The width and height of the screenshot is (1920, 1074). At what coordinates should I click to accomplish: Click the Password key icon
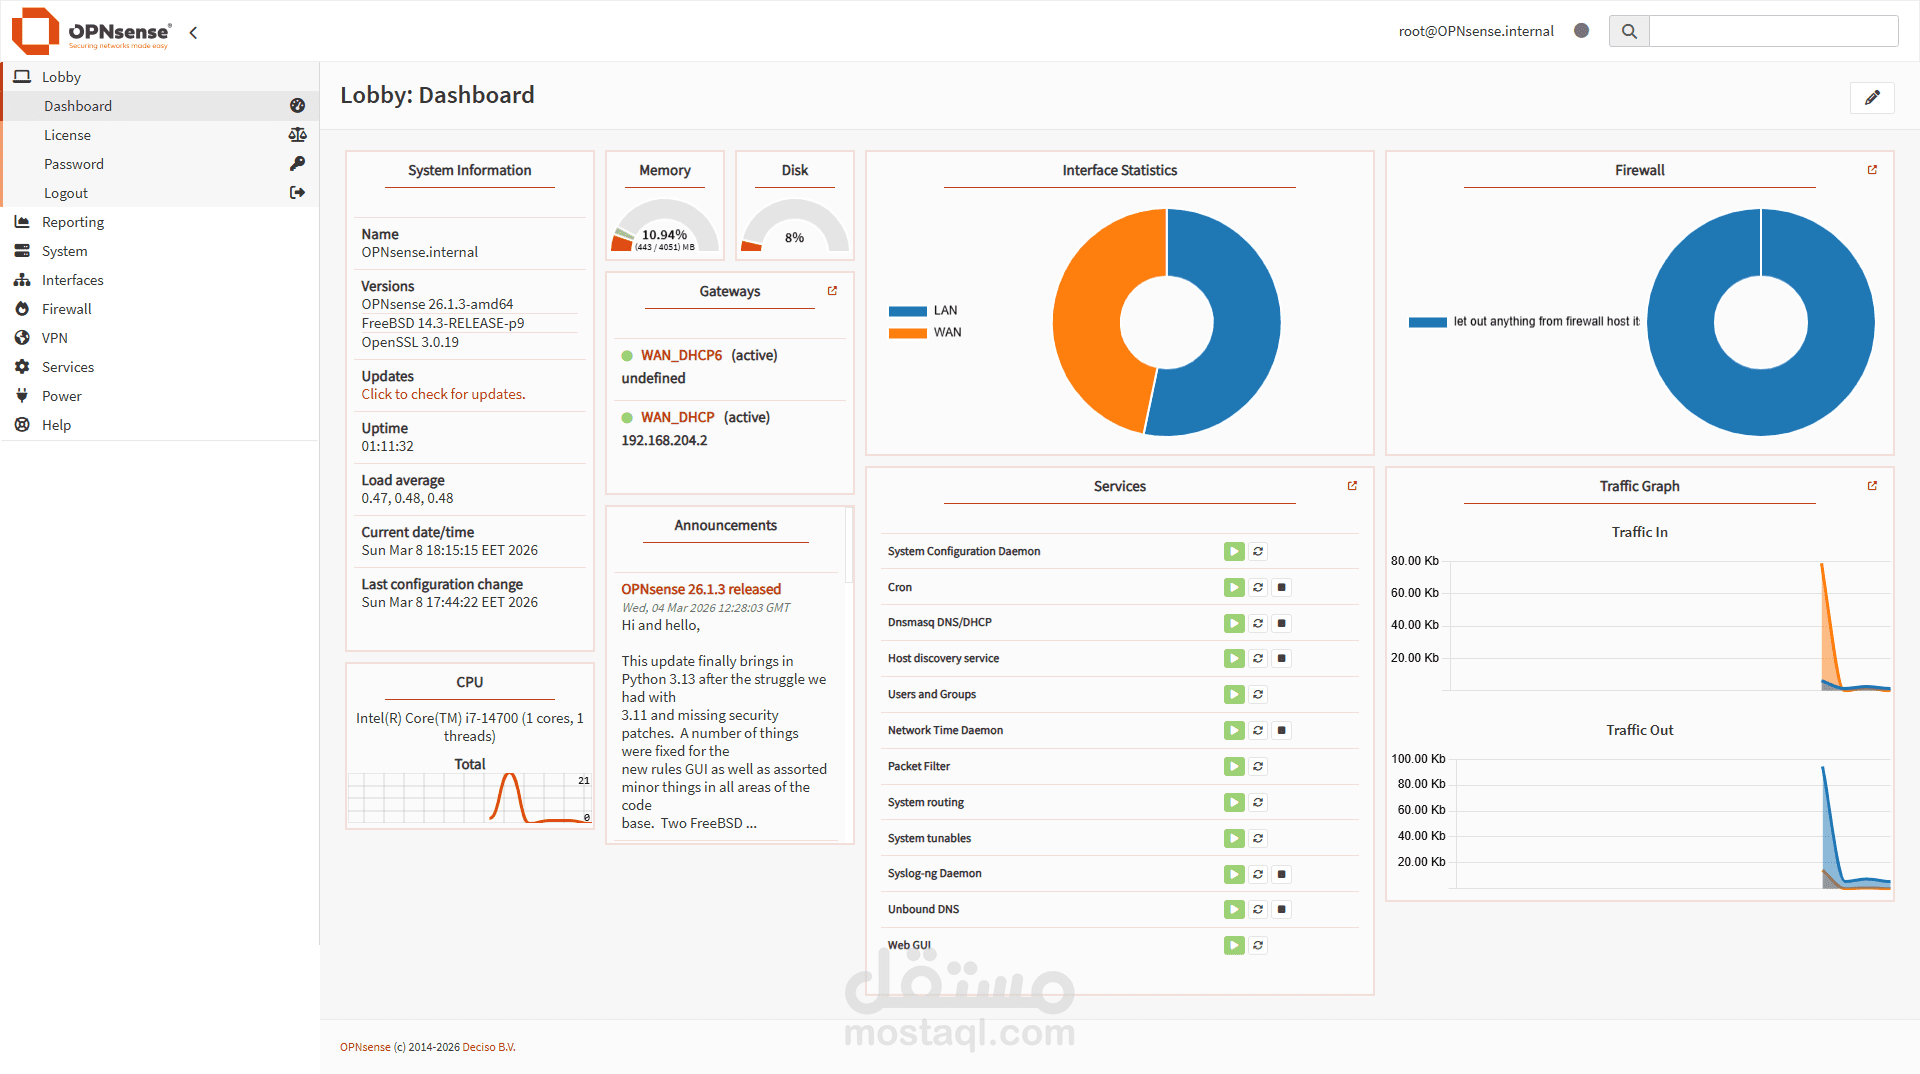click(x=297, y=163)
